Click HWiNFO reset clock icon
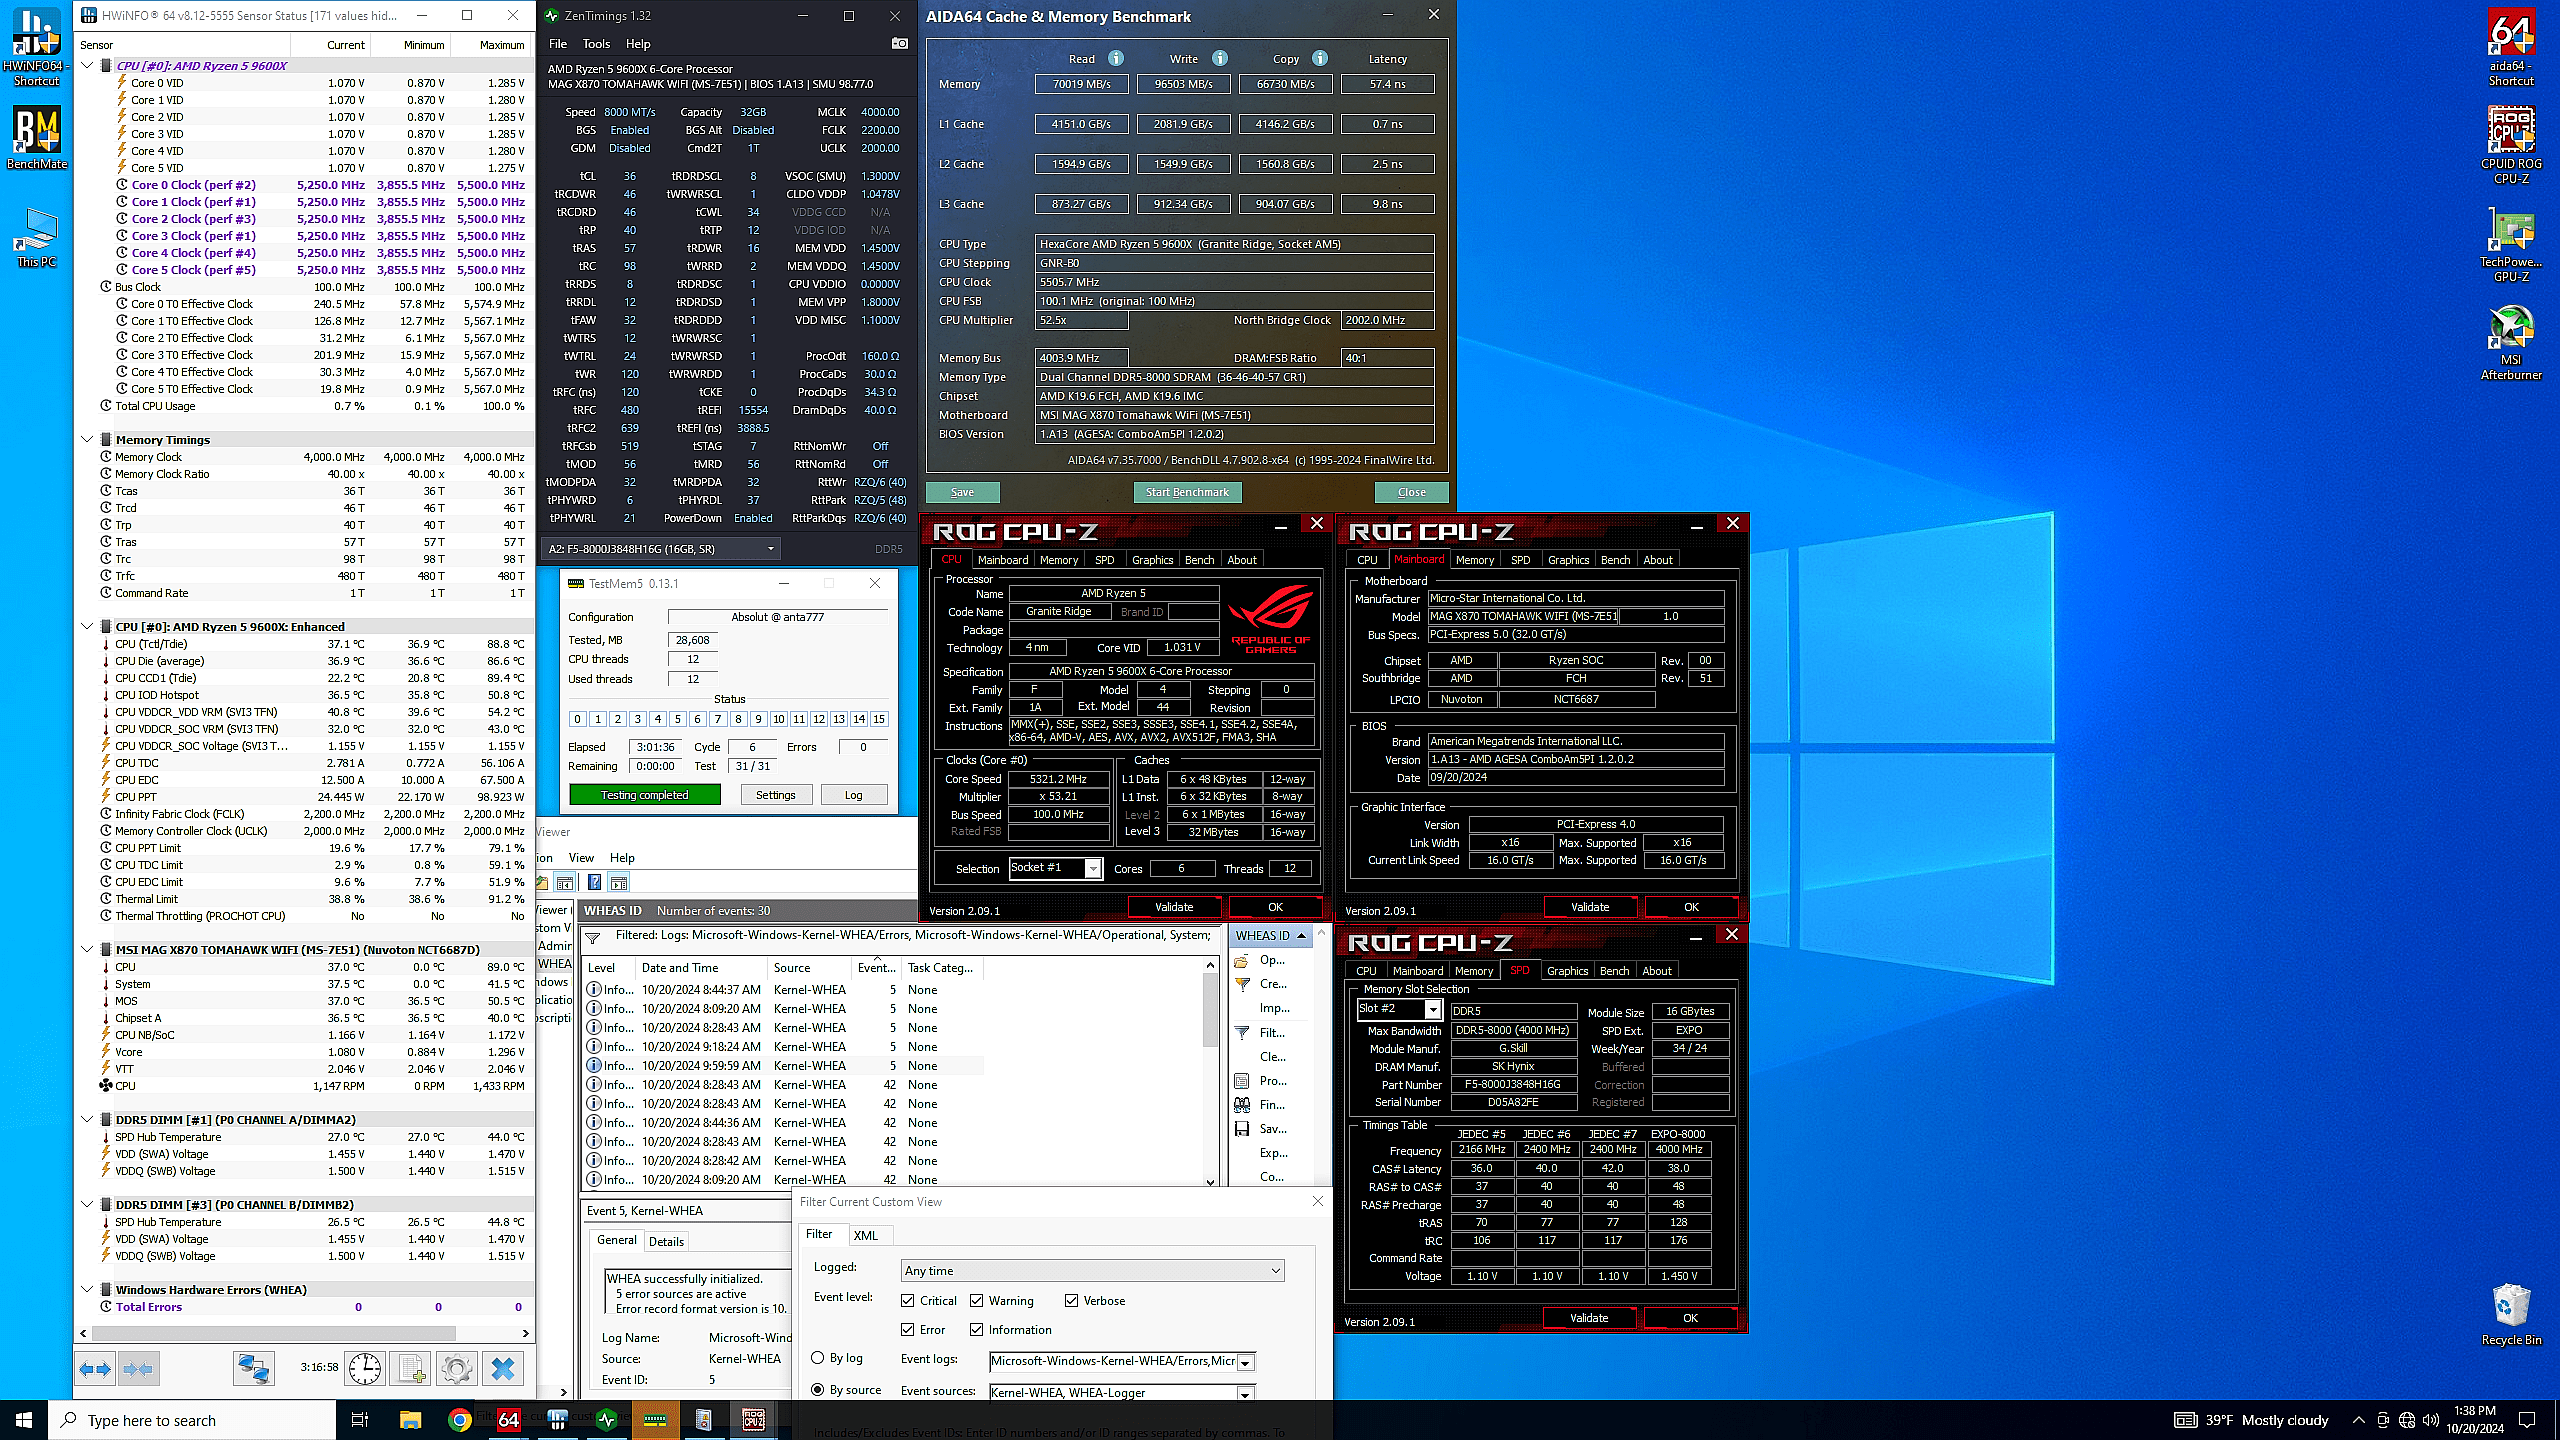 point(365,1368)
